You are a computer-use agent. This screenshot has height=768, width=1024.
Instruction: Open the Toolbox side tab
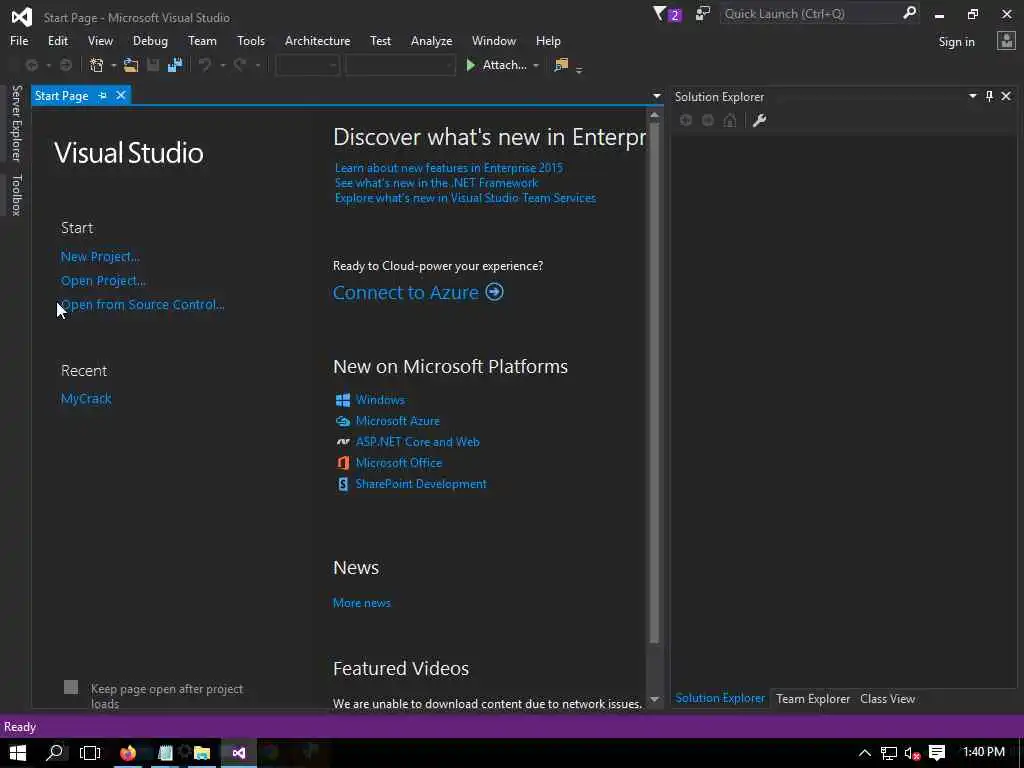[16, 195]
